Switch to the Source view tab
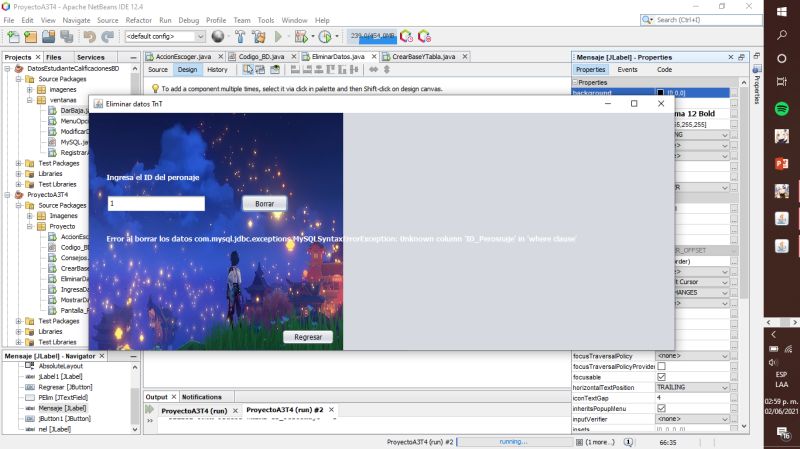 (x=158, y=69)
